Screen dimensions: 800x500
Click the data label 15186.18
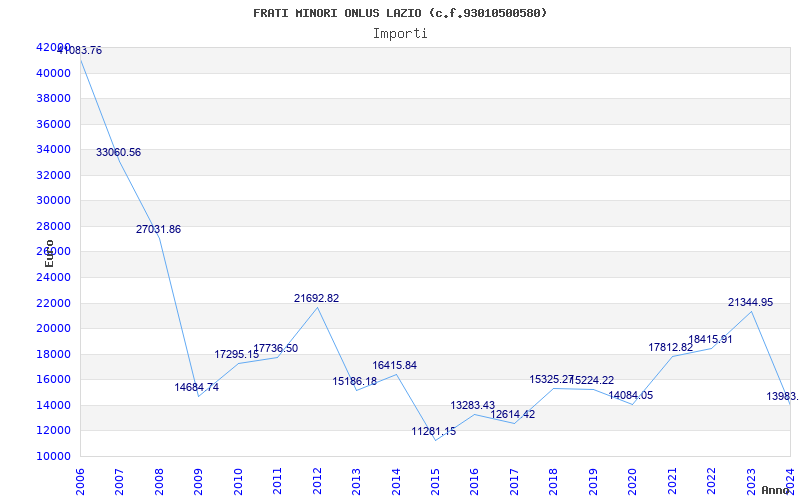(355, 381)
